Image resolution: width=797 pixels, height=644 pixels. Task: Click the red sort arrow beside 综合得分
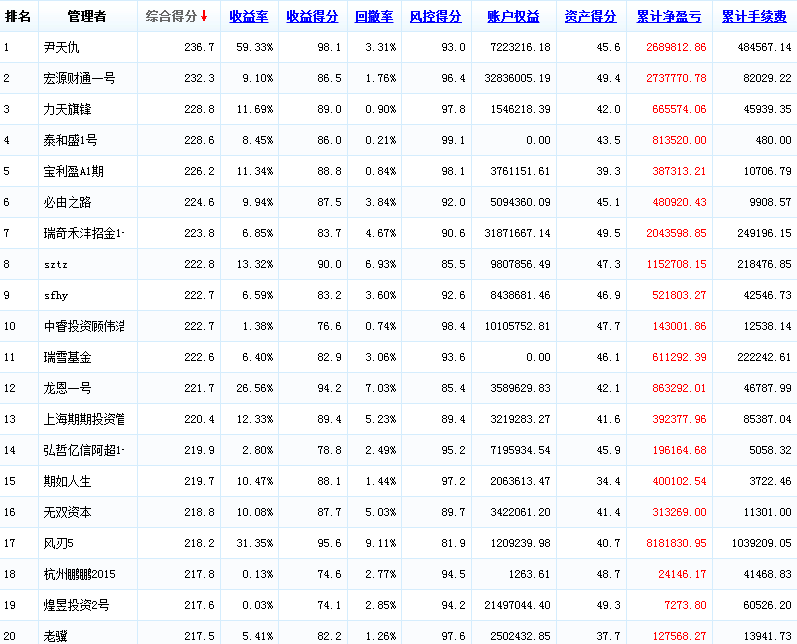pyautogui.click(x=204, y=16)
